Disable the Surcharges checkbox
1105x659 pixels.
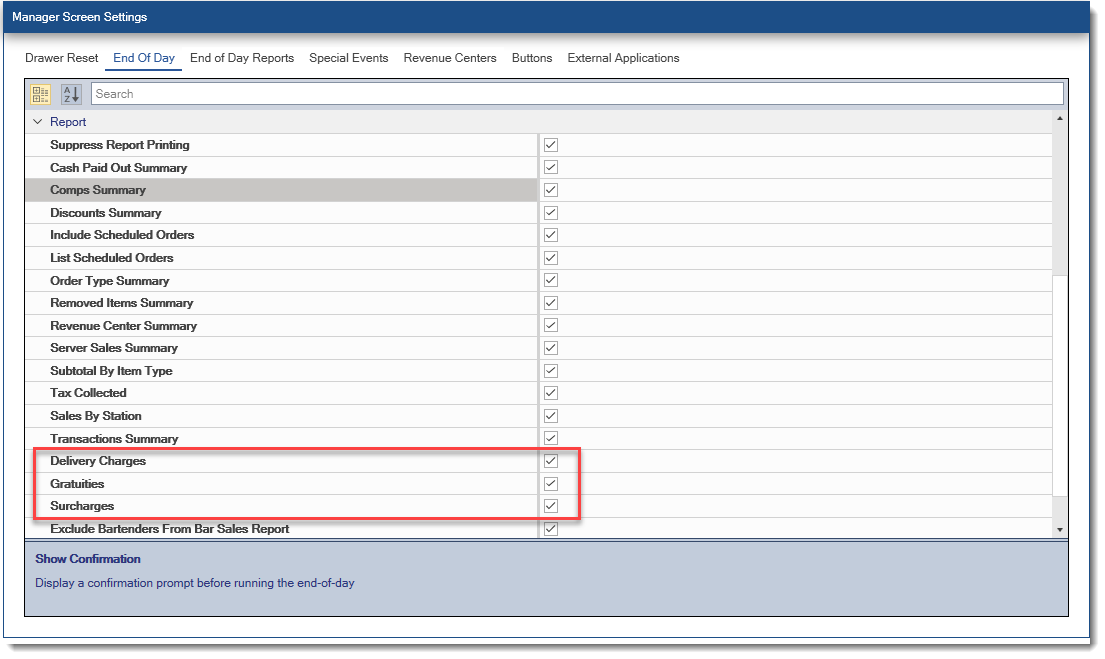coord(551,506)
